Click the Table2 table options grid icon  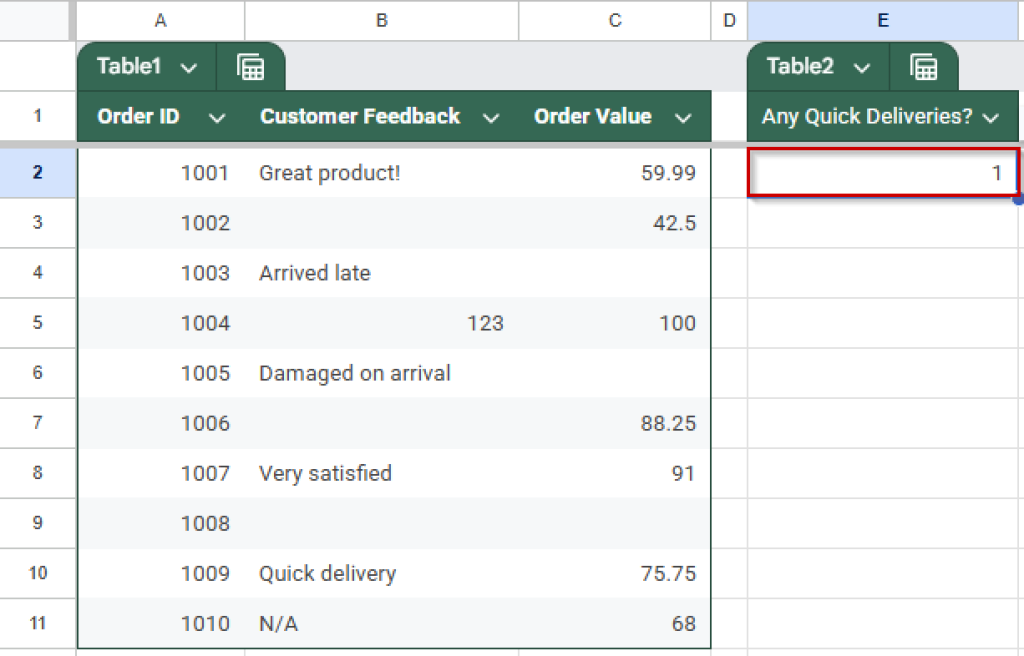click(x=924, y=67)
